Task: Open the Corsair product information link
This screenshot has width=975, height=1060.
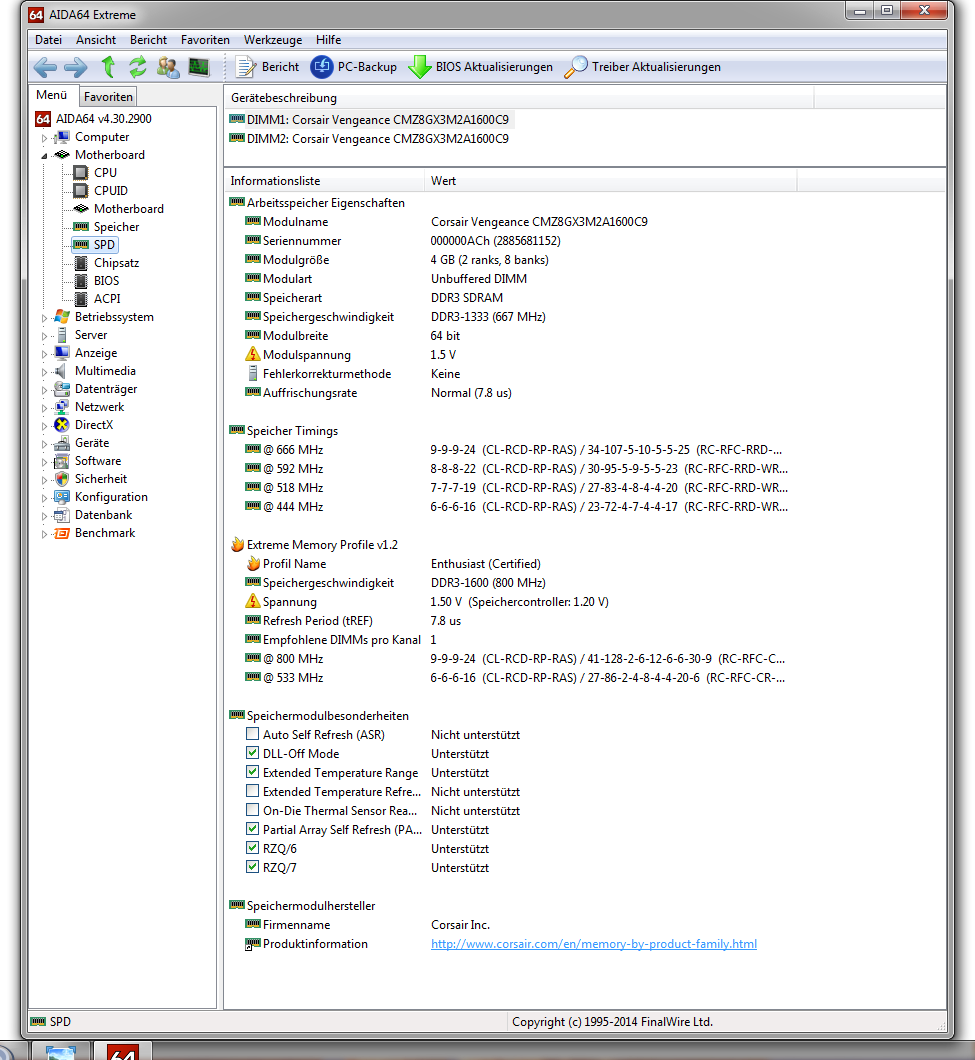Action: point(594,944)
